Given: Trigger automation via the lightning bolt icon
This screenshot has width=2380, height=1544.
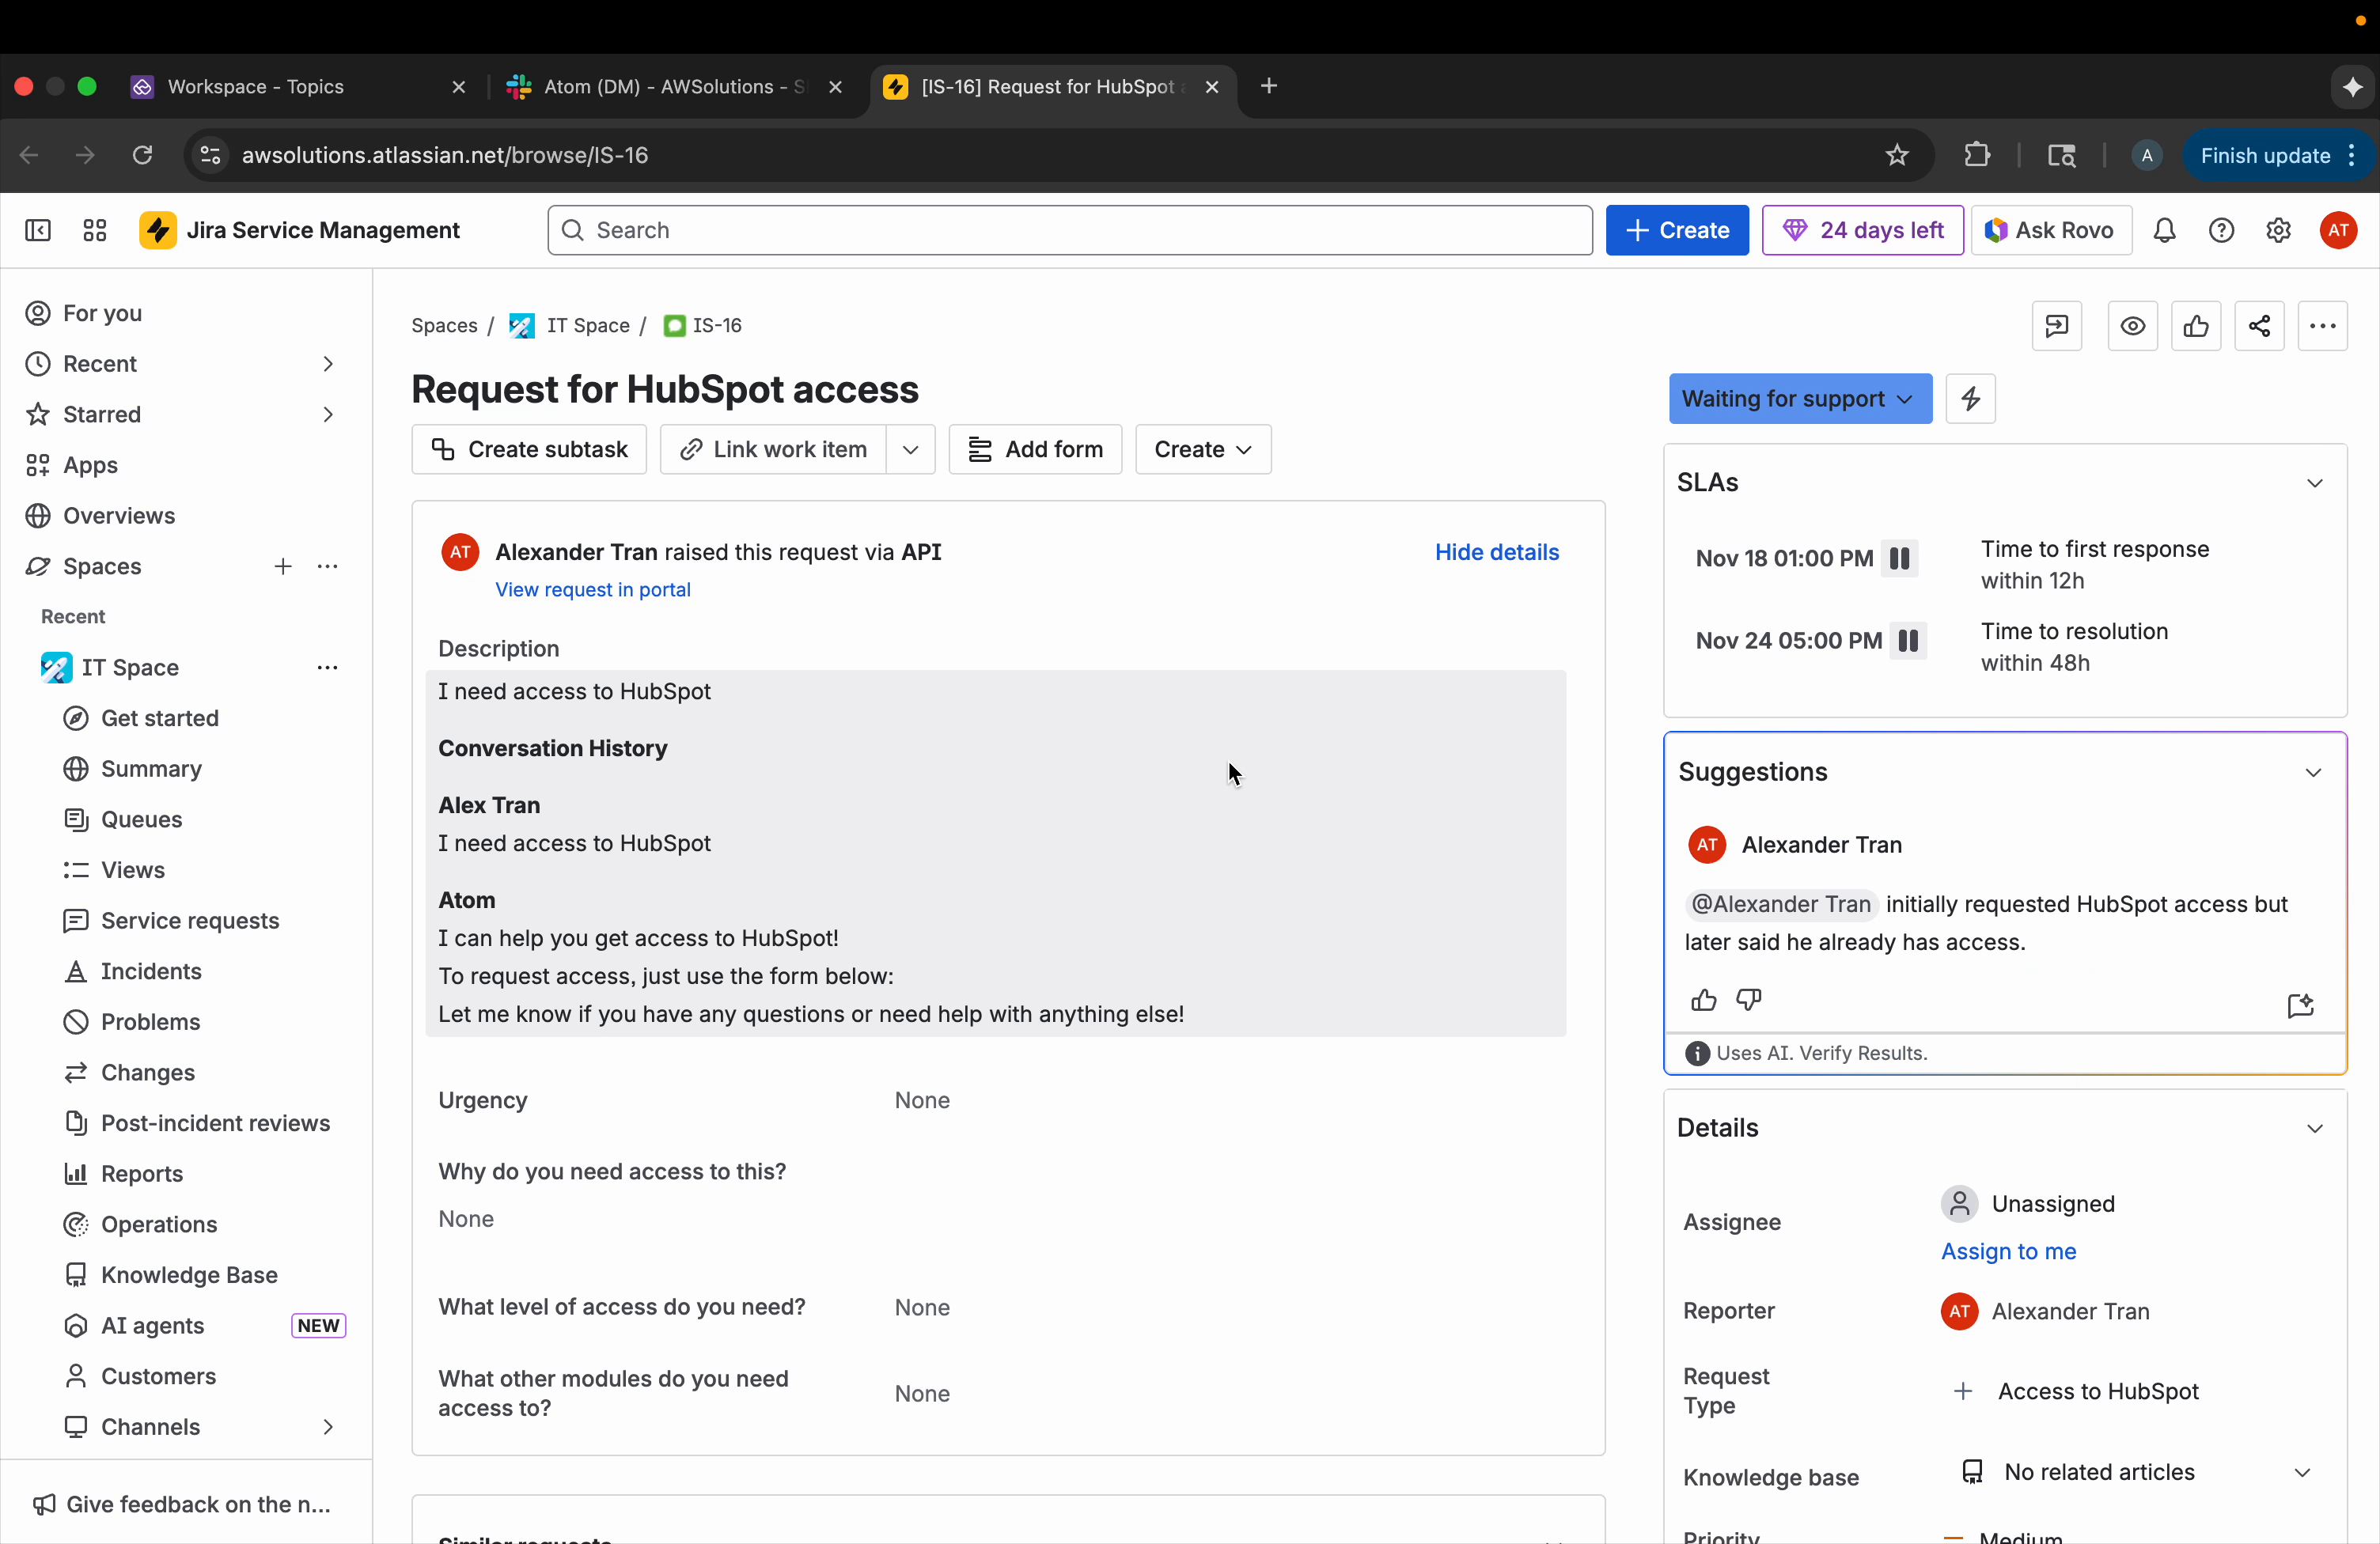Looking at the screenshot, I should 1969,398.
